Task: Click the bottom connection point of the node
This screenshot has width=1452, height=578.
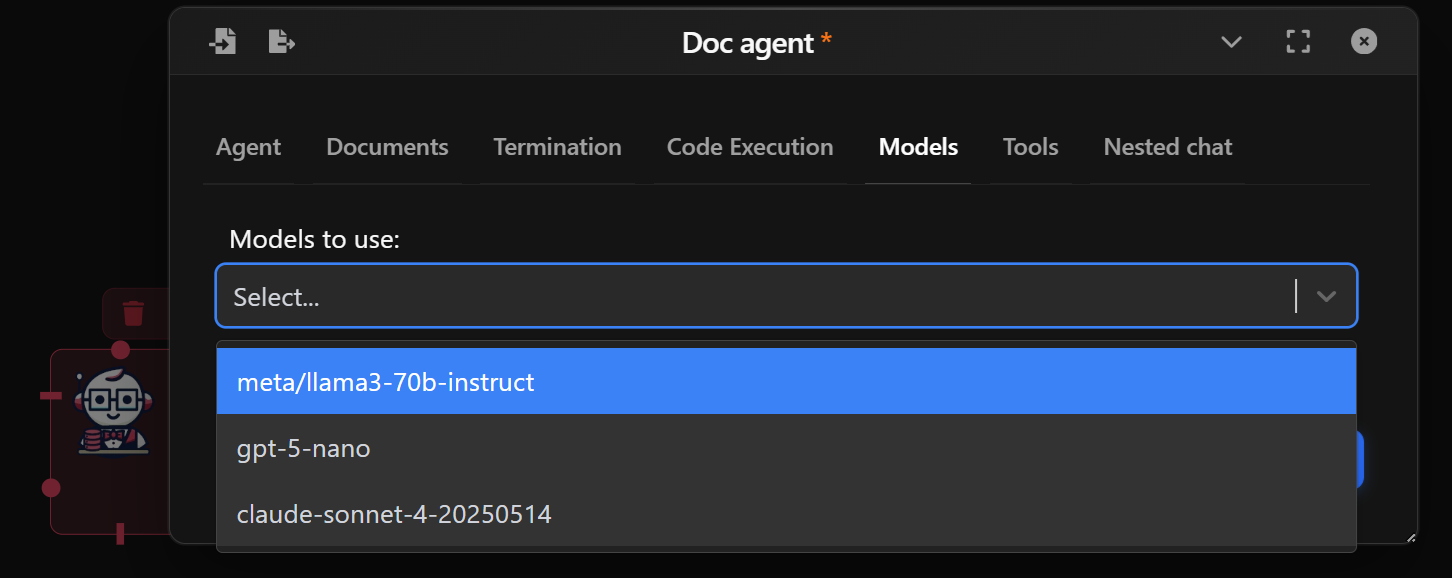Action: click(120, 536)
